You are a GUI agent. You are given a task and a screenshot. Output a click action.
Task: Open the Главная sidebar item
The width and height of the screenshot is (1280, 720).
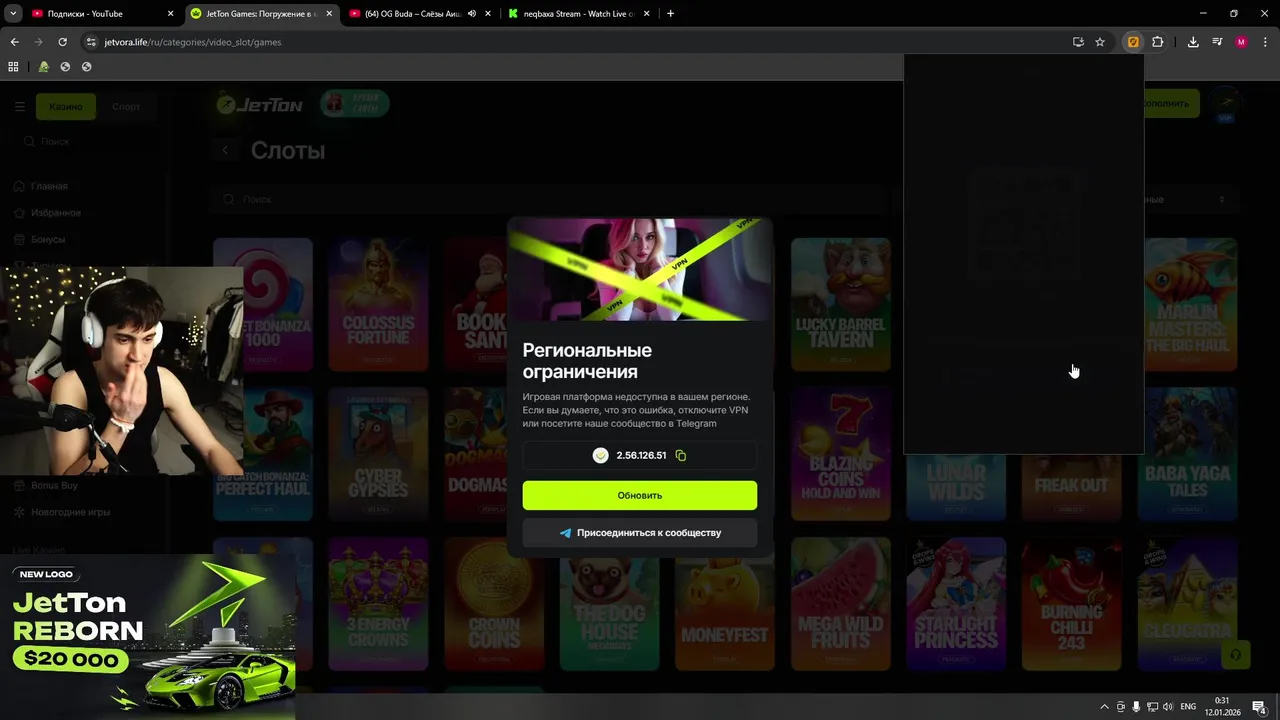coord(49,186)
